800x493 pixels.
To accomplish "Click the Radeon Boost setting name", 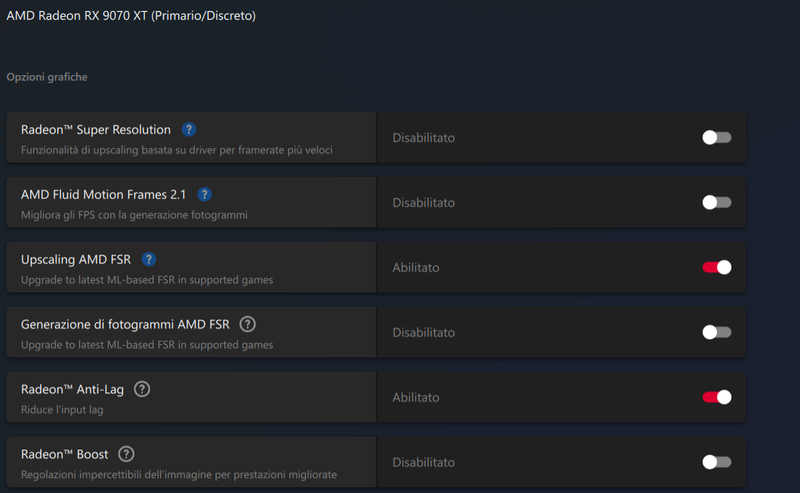I will 65,454.
